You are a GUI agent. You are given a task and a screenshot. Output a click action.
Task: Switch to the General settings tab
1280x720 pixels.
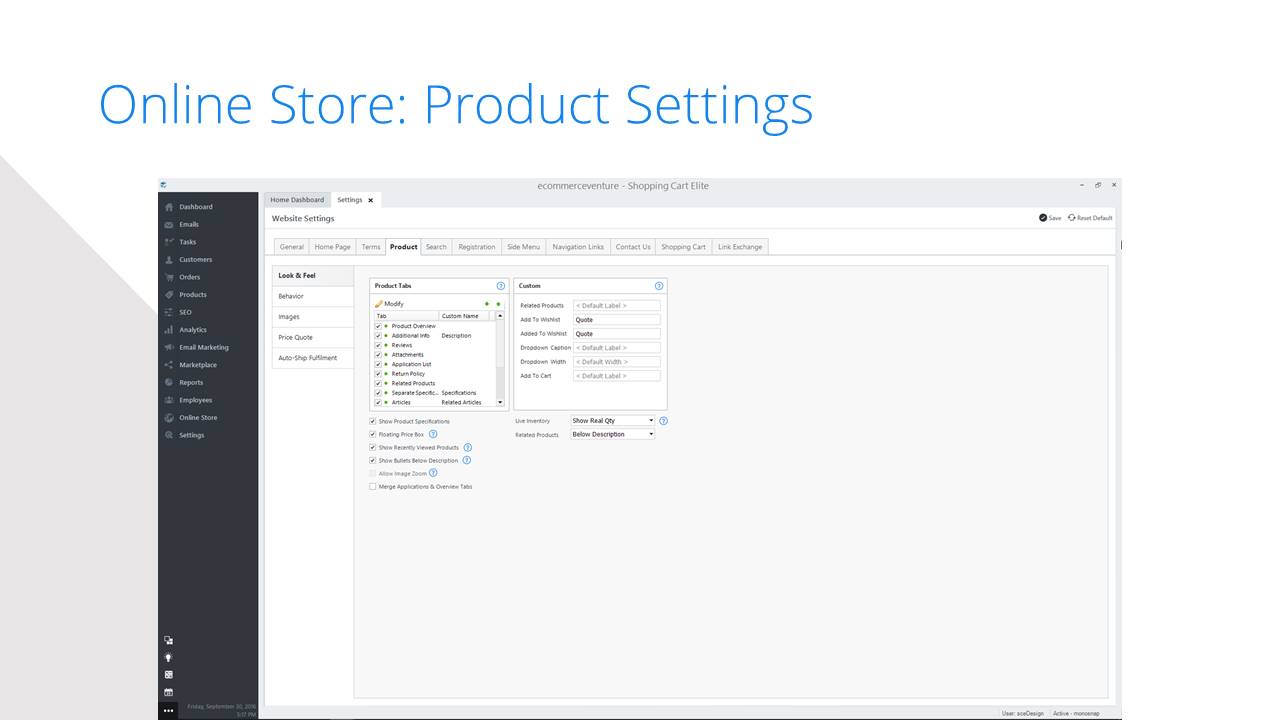292,247
